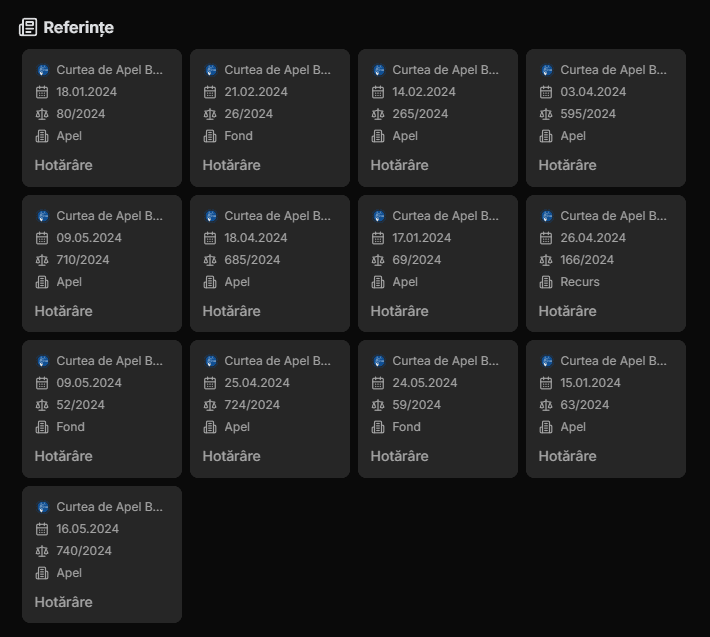Screen dimensions: 710x637
Task: Open the Hotărâre link on the 80/2024 card
Action: point(63,165)
